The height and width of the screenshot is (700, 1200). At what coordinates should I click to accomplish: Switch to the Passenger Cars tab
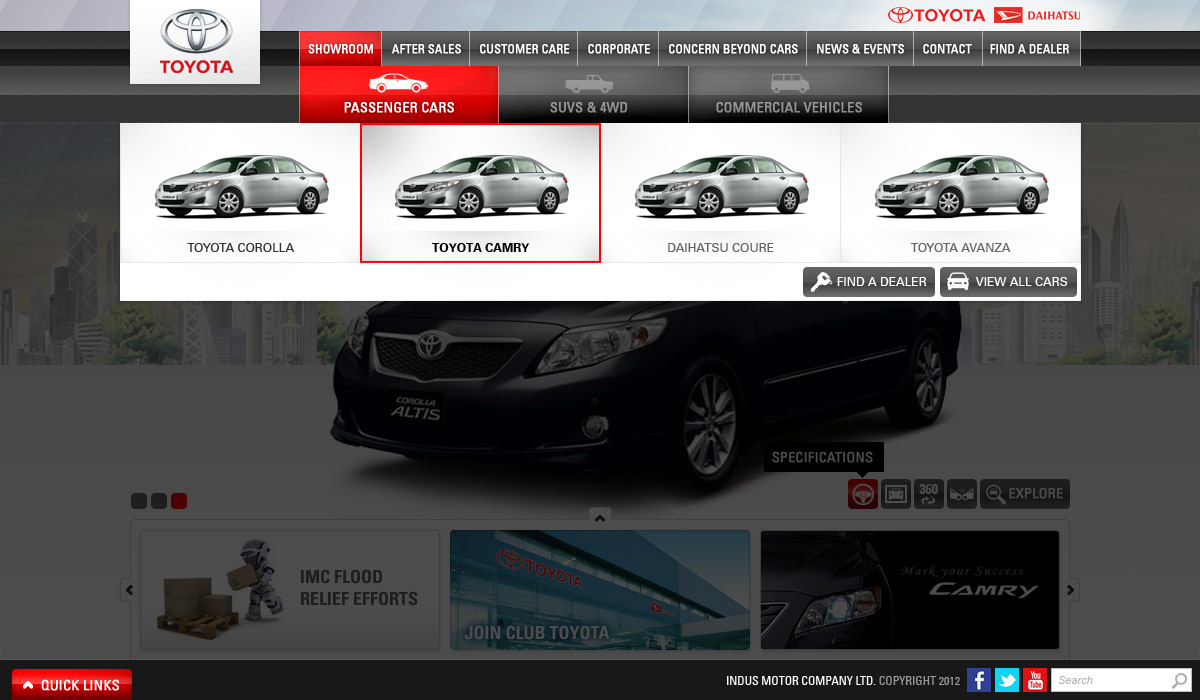(x=399, y=95)
